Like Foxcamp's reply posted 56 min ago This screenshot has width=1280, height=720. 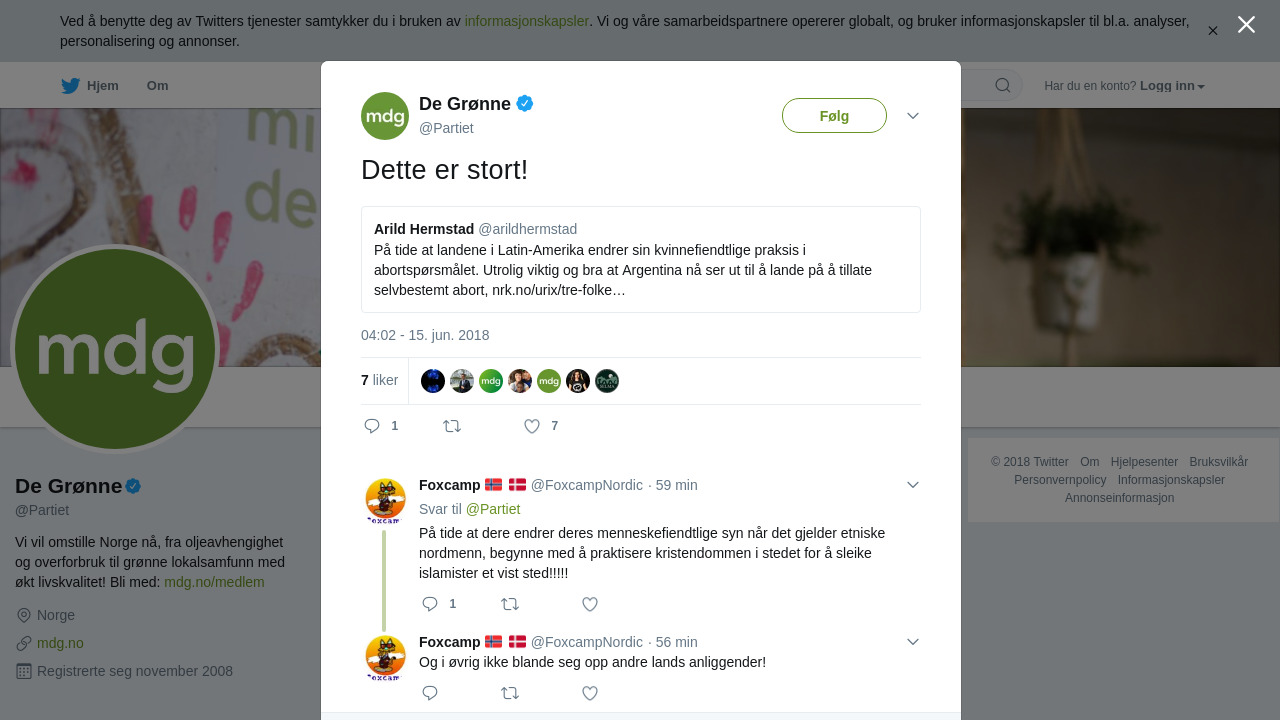coord(590,693)
